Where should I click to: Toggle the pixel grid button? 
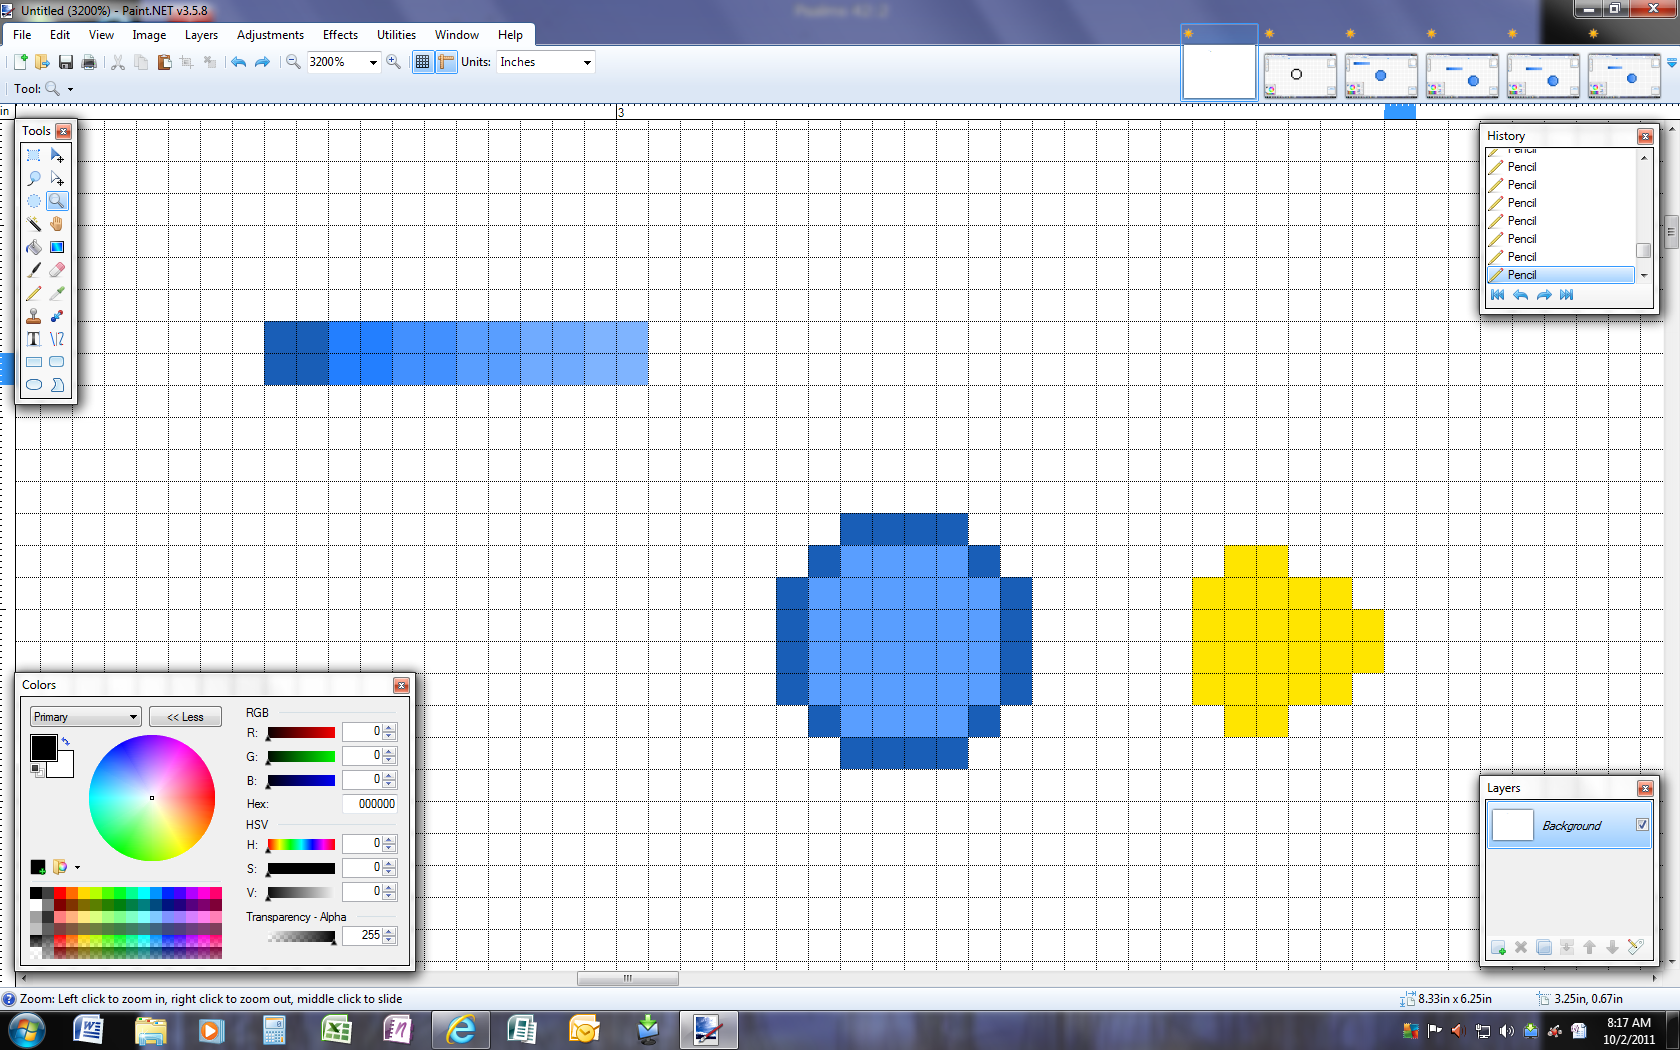(423, 62)
